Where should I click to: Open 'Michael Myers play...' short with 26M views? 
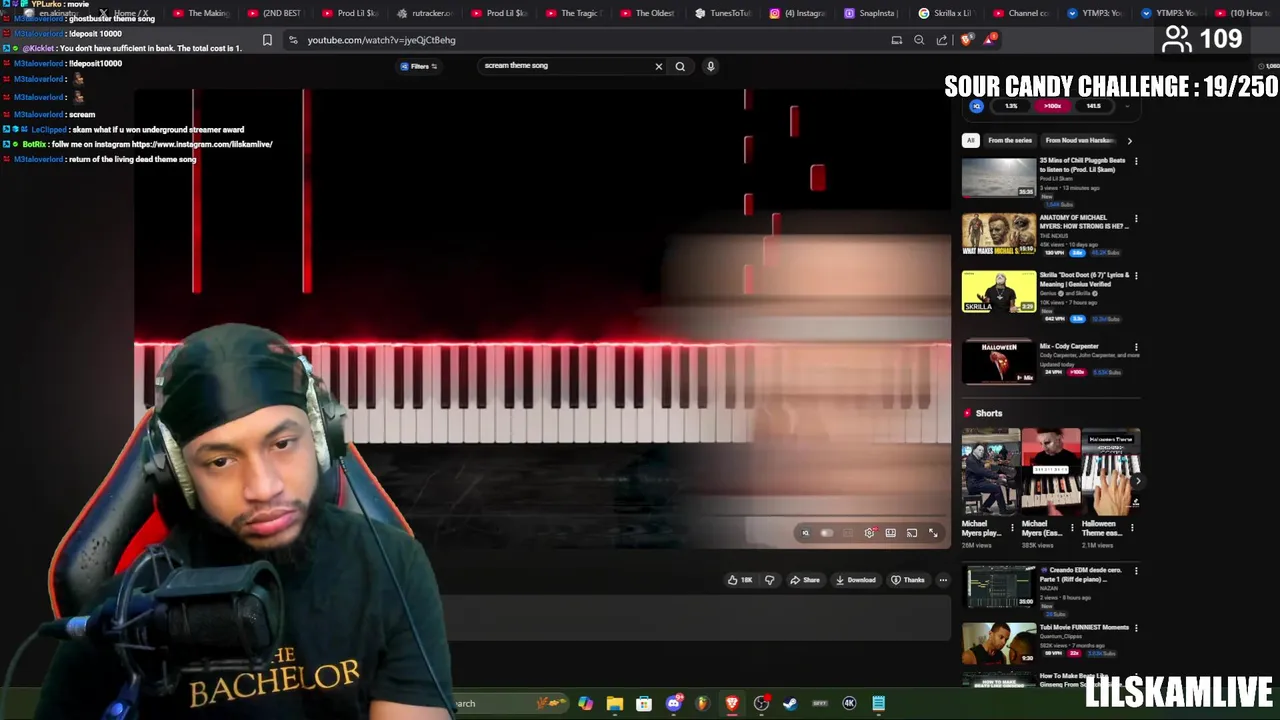pyautogui.click(x=990, y=472)
